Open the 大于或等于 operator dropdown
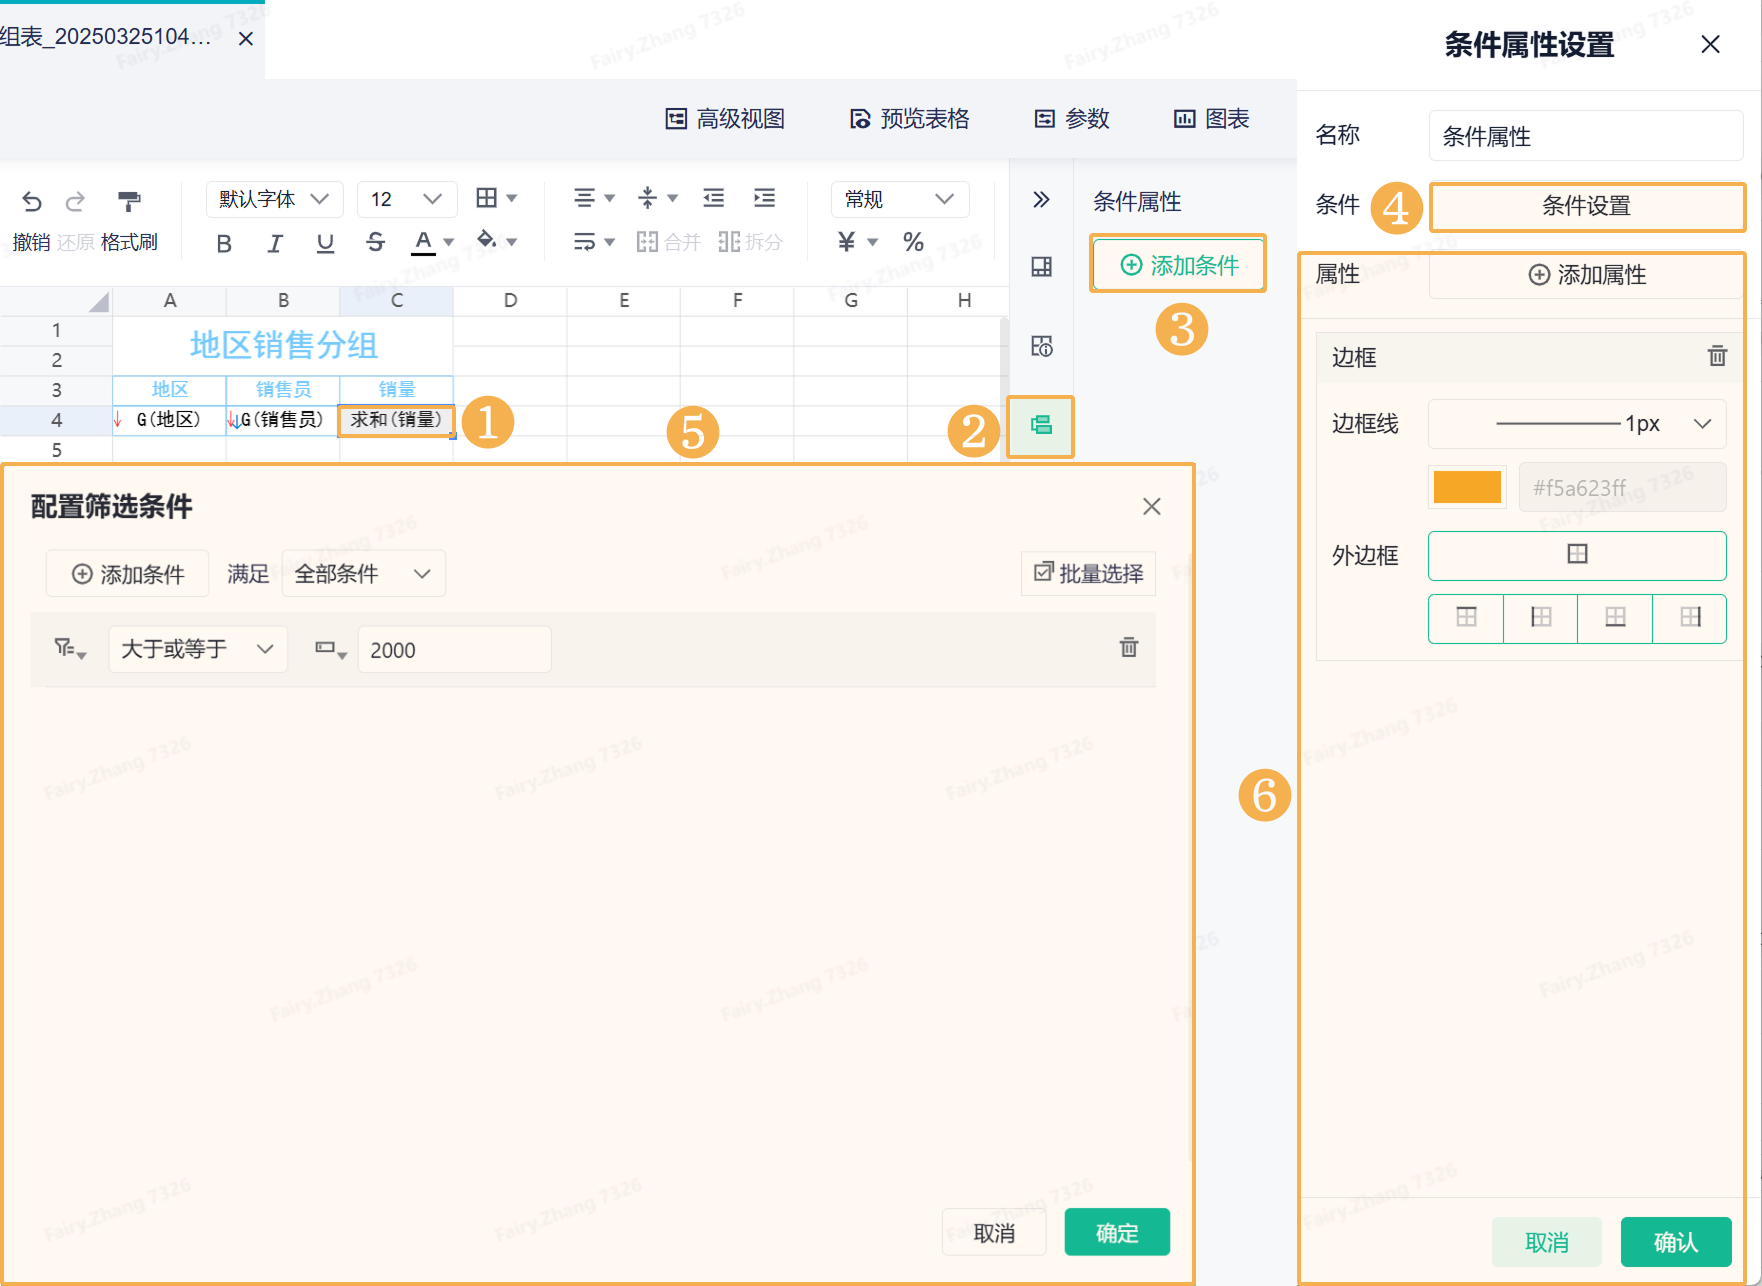The image size is (1762, 1286). [x=198, y=649]
